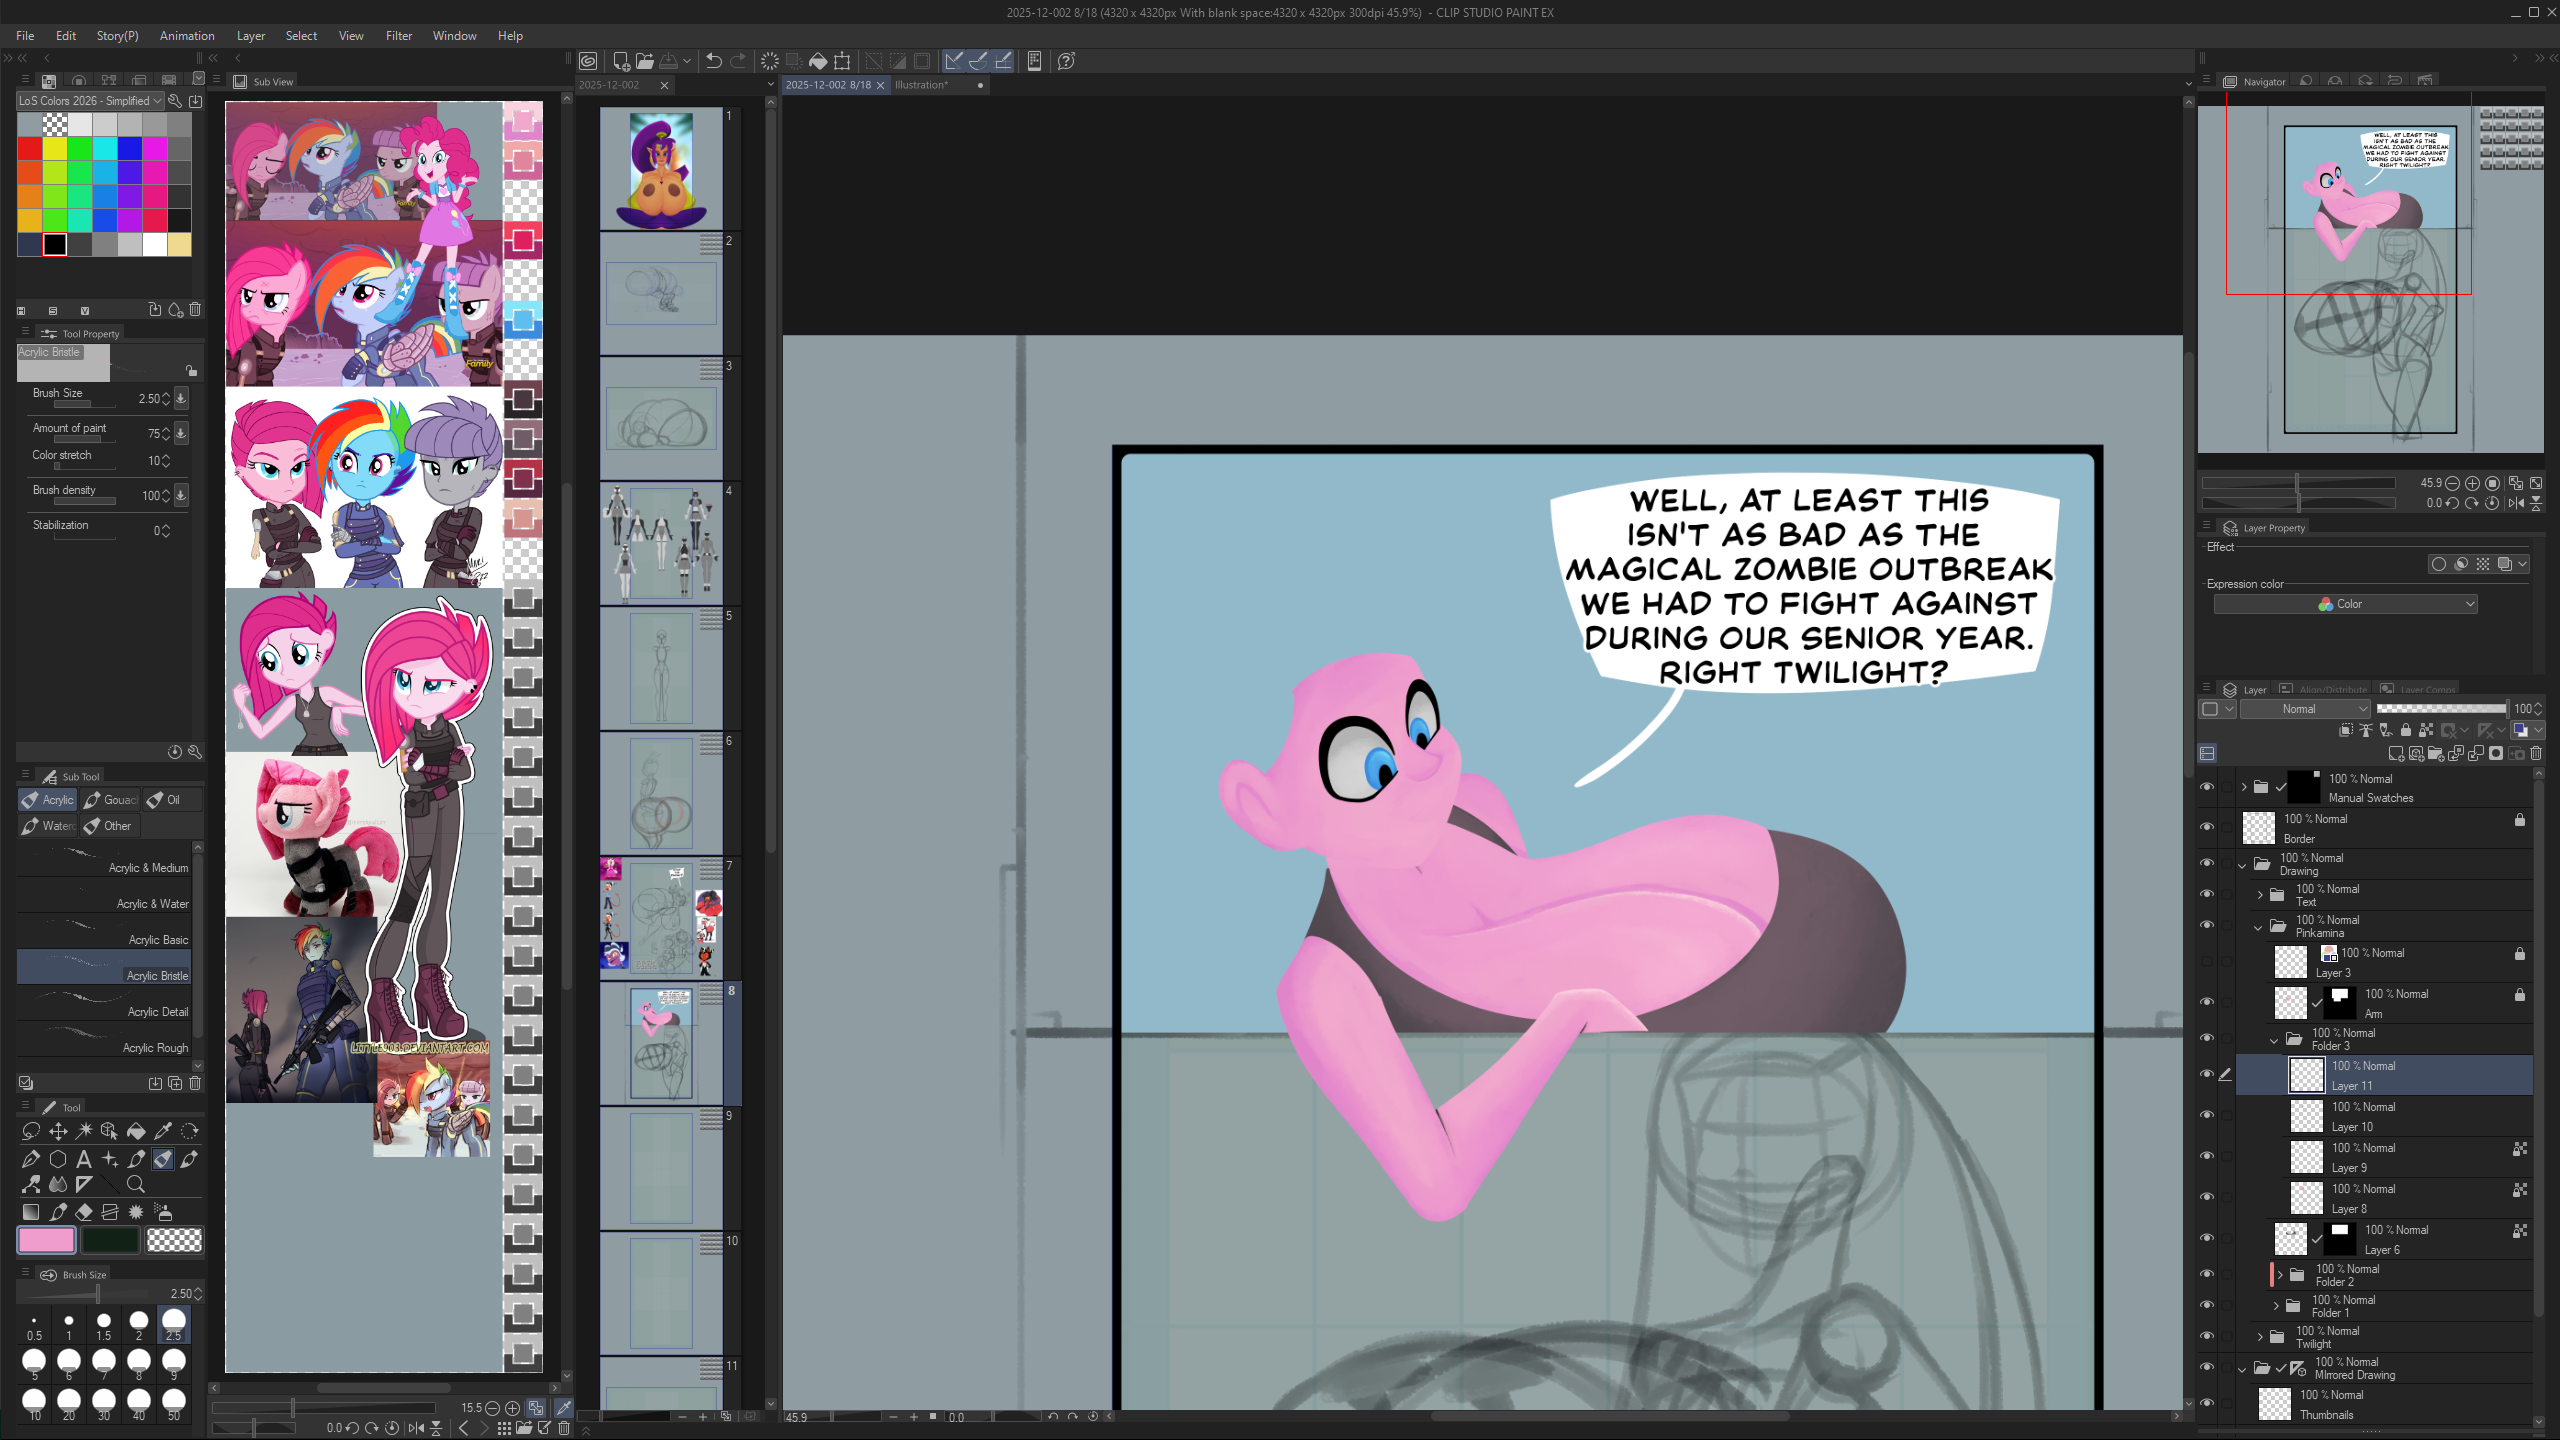Image resolution: width=2560 pixels, height=1440 pixels.
Task: Select the Acrylic sub tool group
Action: (x=48, y=800)
